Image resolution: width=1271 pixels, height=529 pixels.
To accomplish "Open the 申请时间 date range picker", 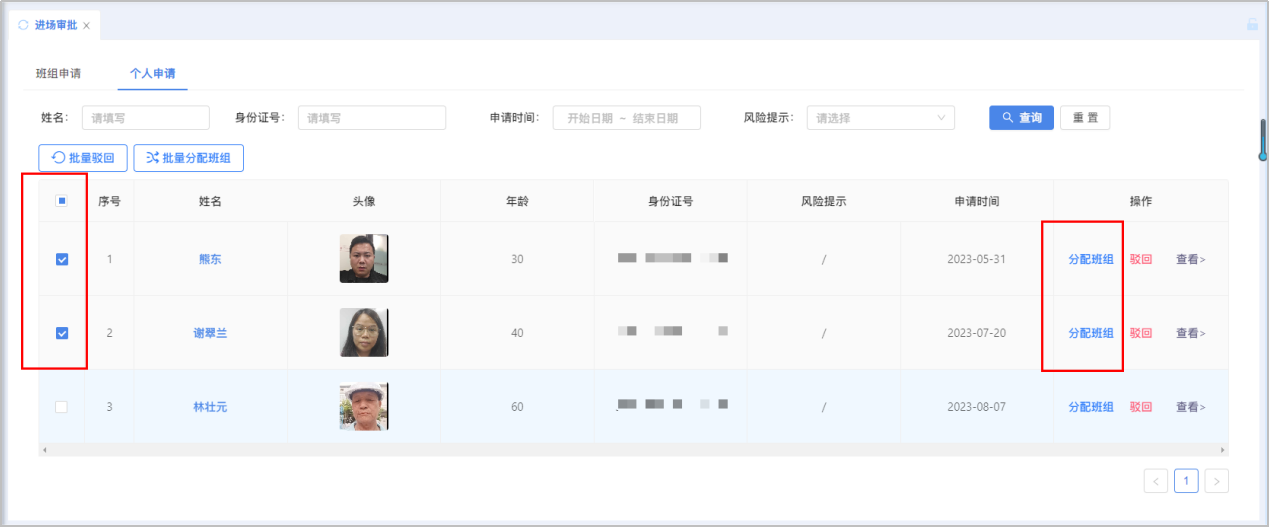I will [x=626, y=118].
